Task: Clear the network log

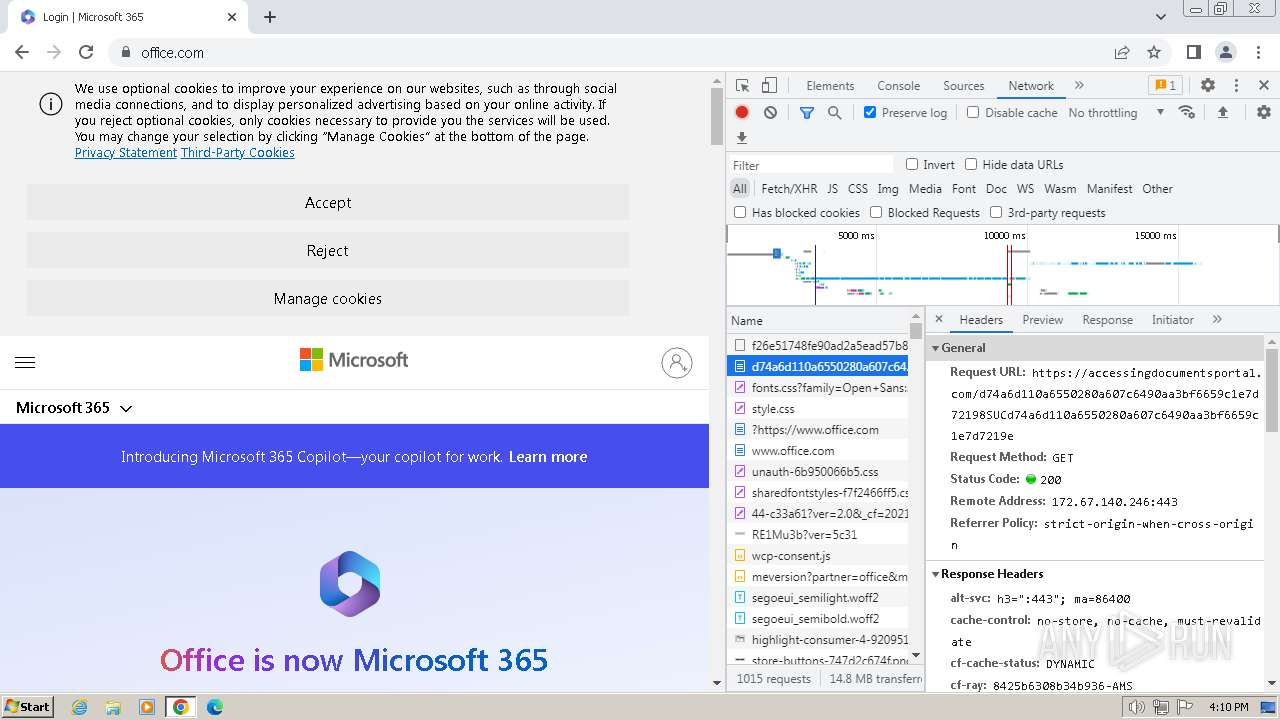Action: pyautogui.click(x=770, y=113)
